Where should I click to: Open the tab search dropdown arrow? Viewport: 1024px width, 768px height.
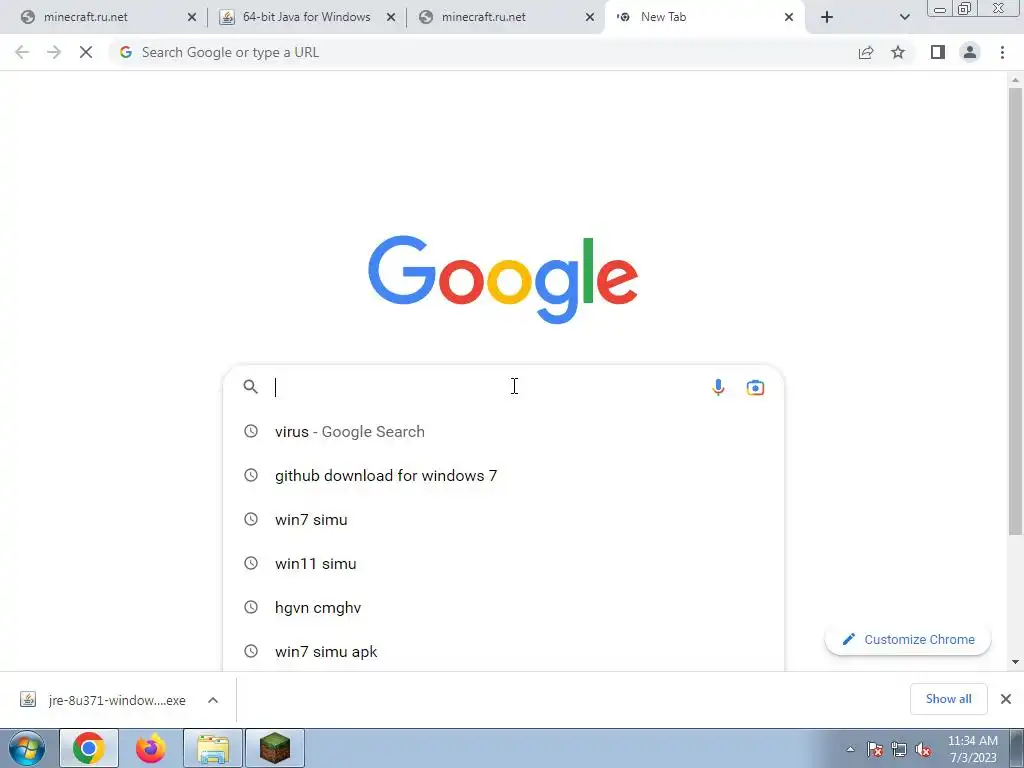pyautogui.click(x=904, y=17)
